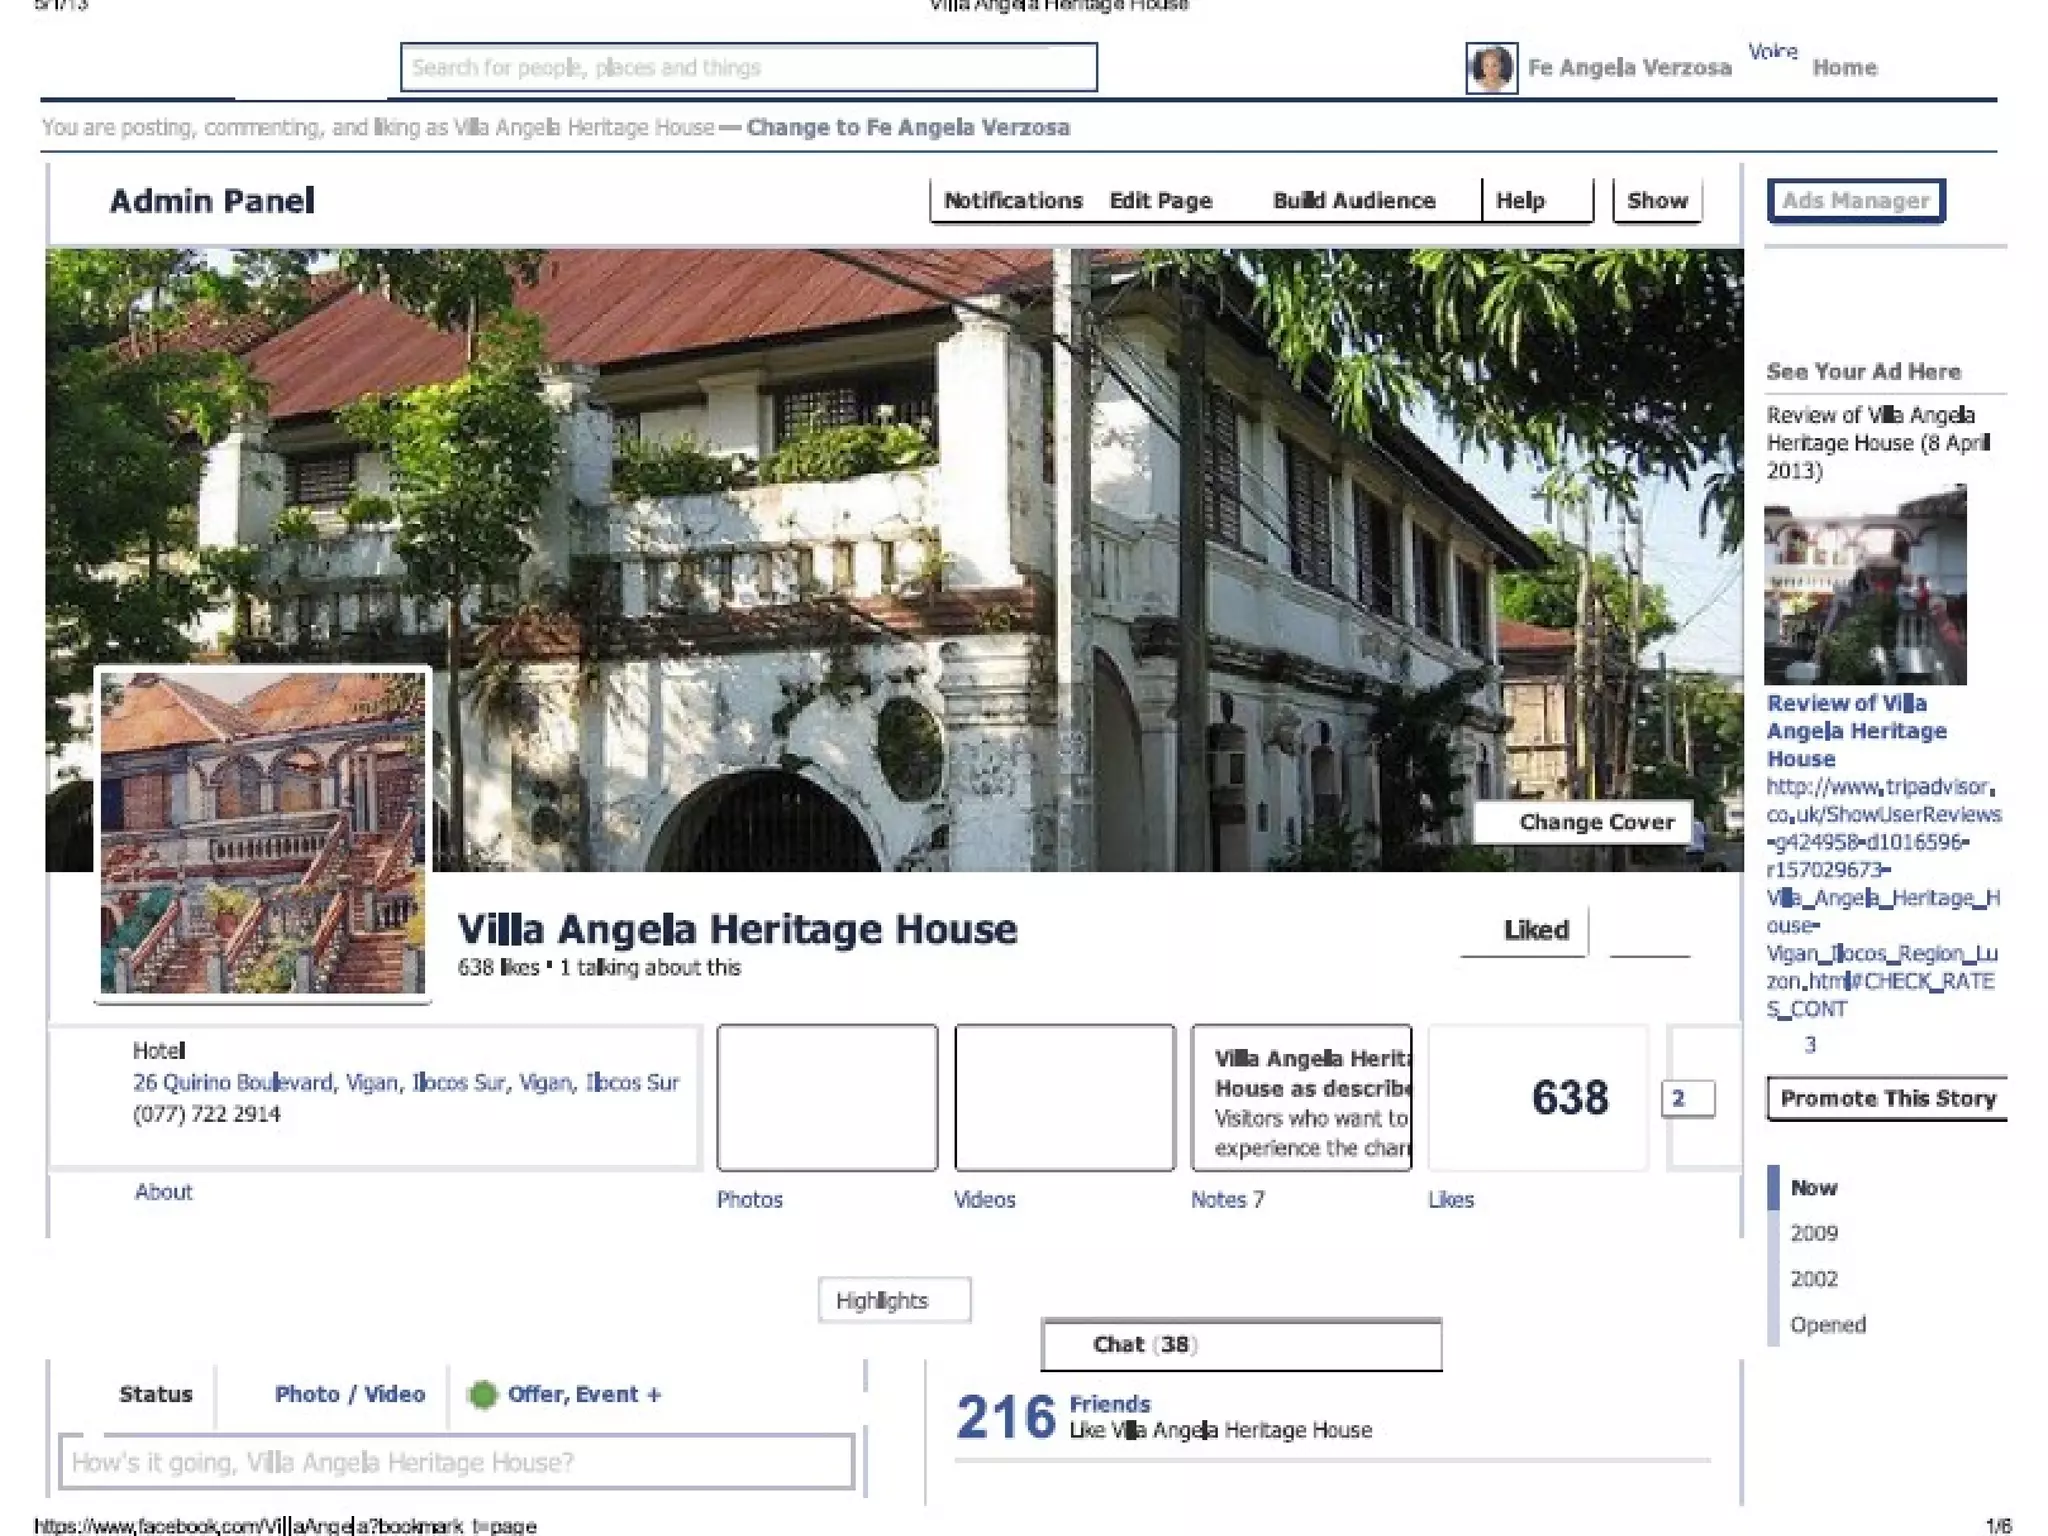Click Change to Fe Angela Verzosa link
The width and height of the screenshot is (2048, 1536).
click(x=907, y=128)
